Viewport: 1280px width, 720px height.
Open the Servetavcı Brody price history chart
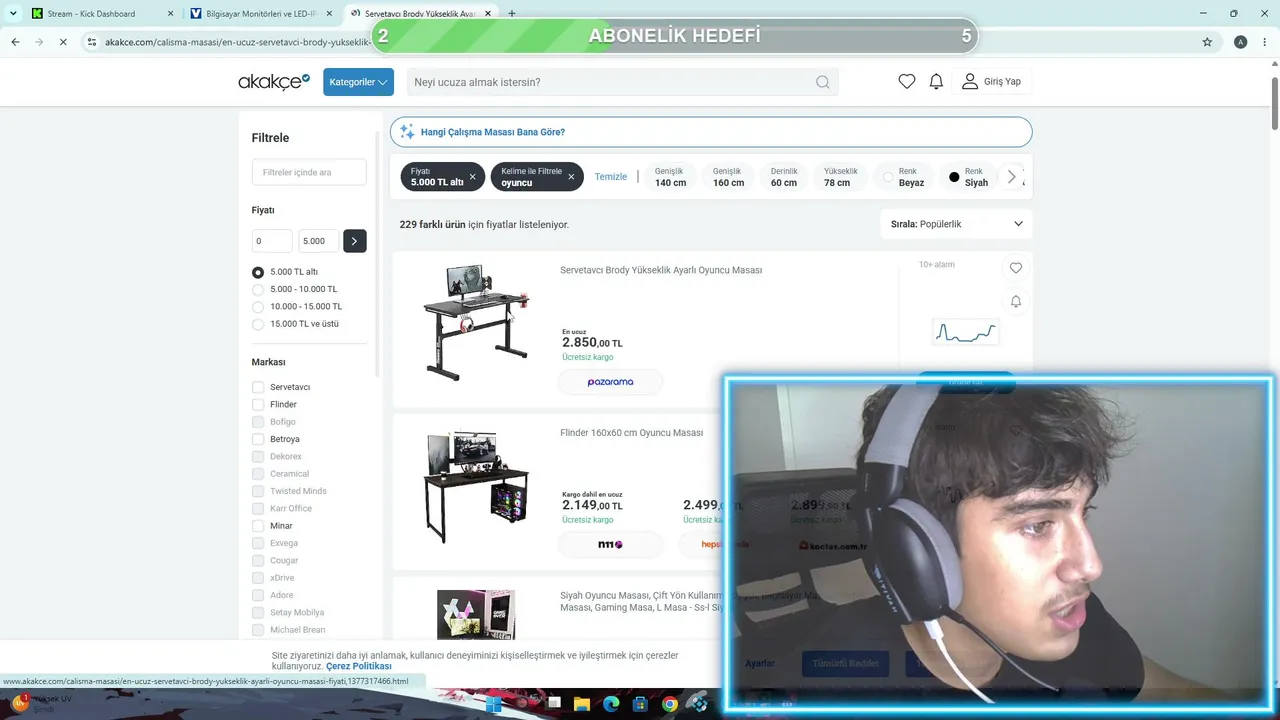tap(965, 332)
